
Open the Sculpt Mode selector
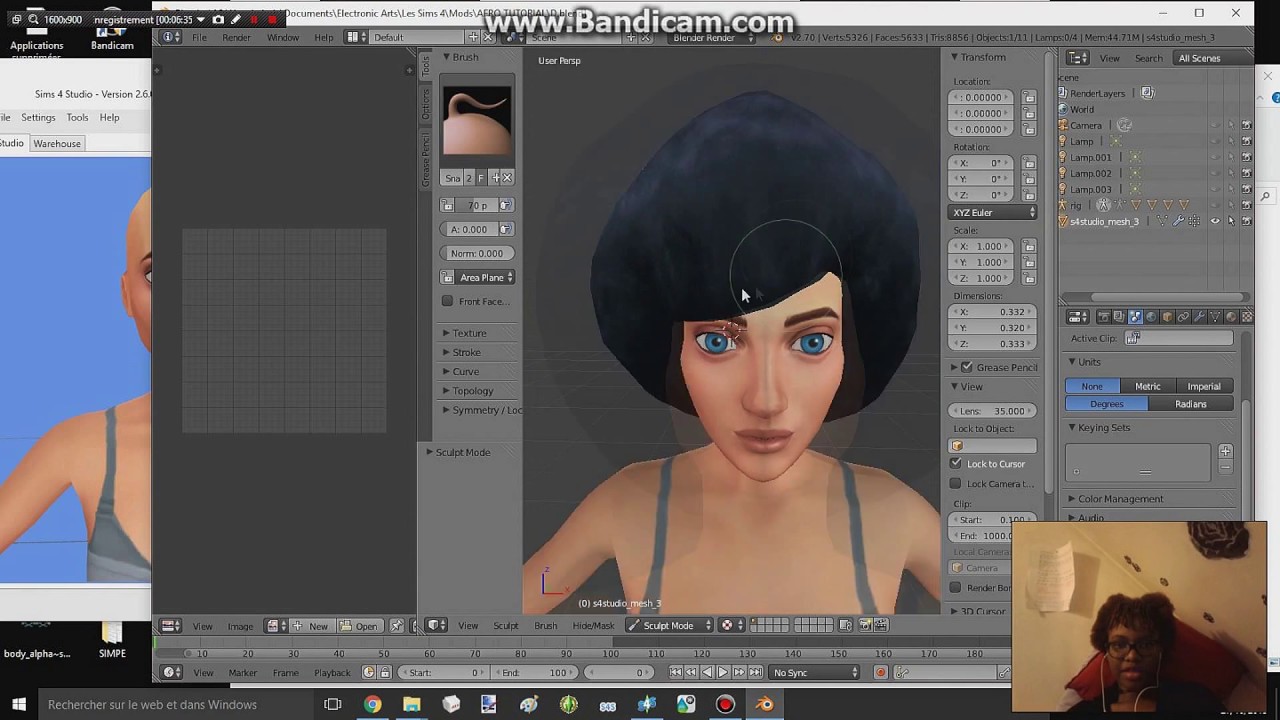pos(668,625)
